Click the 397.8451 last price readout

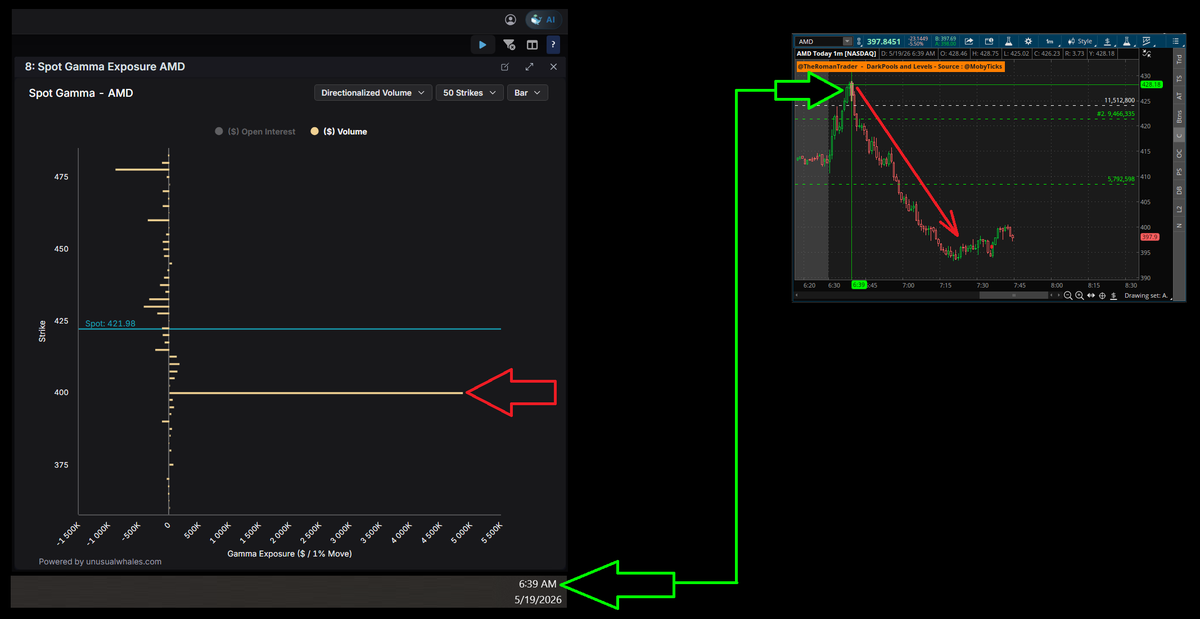pyautogui.click(x=884, y=42)
